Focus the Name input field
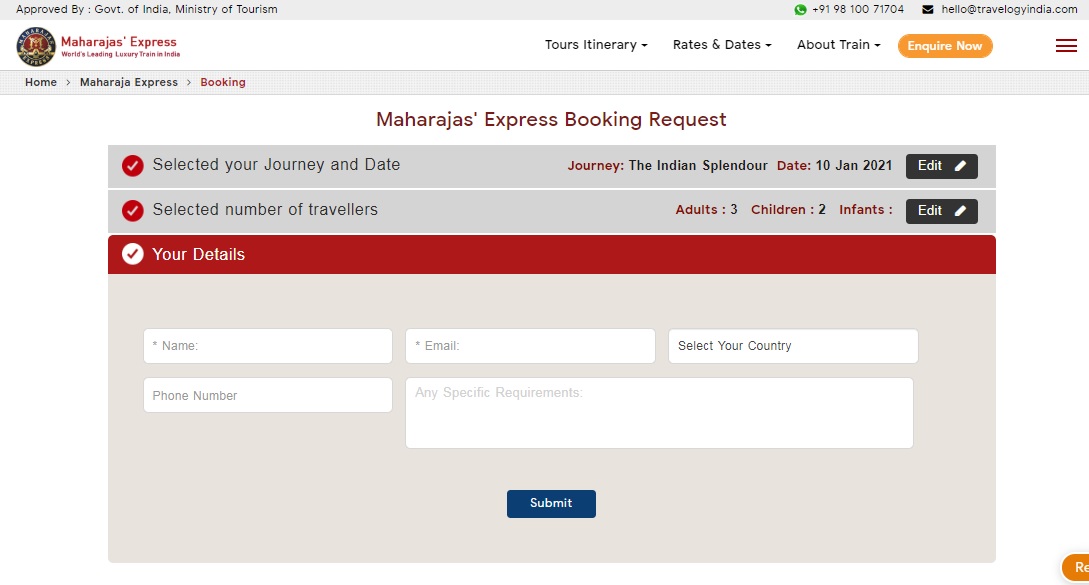This screenshot has height=585, width=1089. pos(267,346)
